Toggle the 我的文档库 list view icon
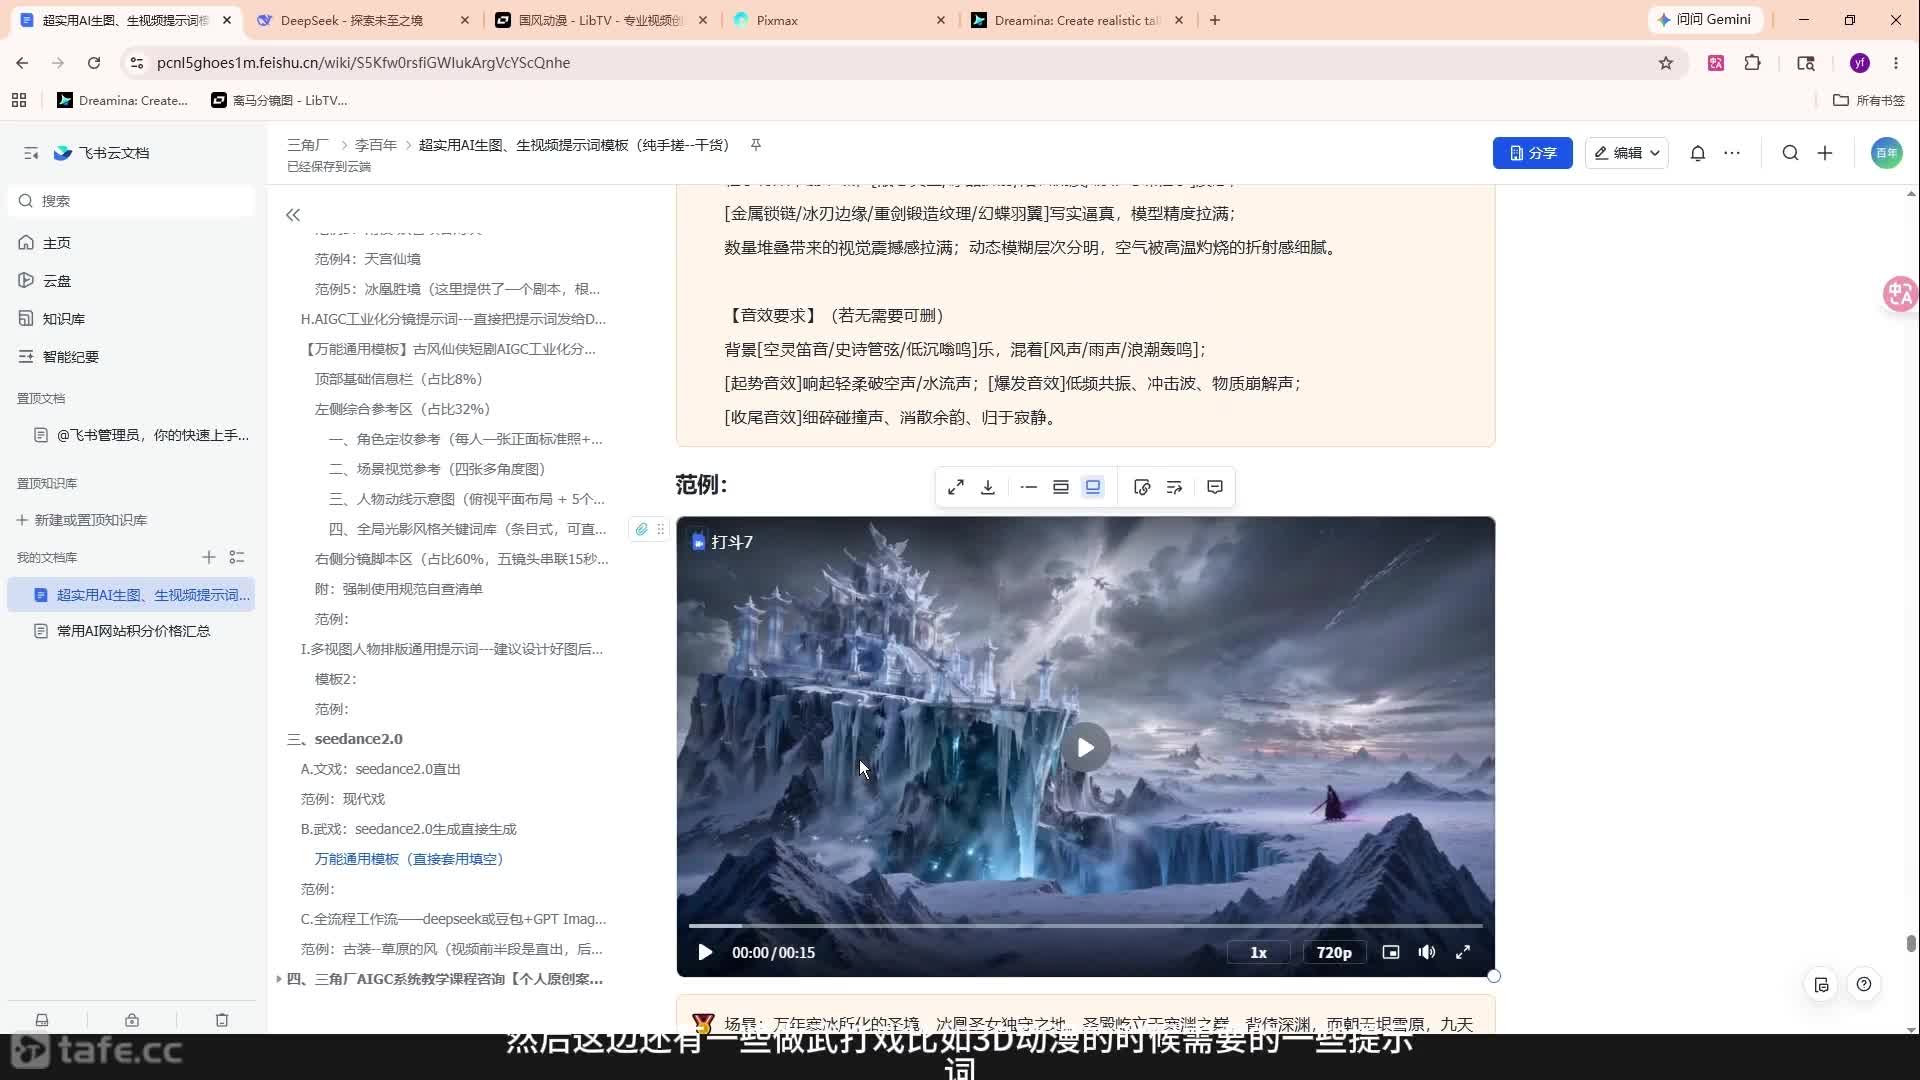Viewport: 1920px width, 1080px height. pos(237,557)
